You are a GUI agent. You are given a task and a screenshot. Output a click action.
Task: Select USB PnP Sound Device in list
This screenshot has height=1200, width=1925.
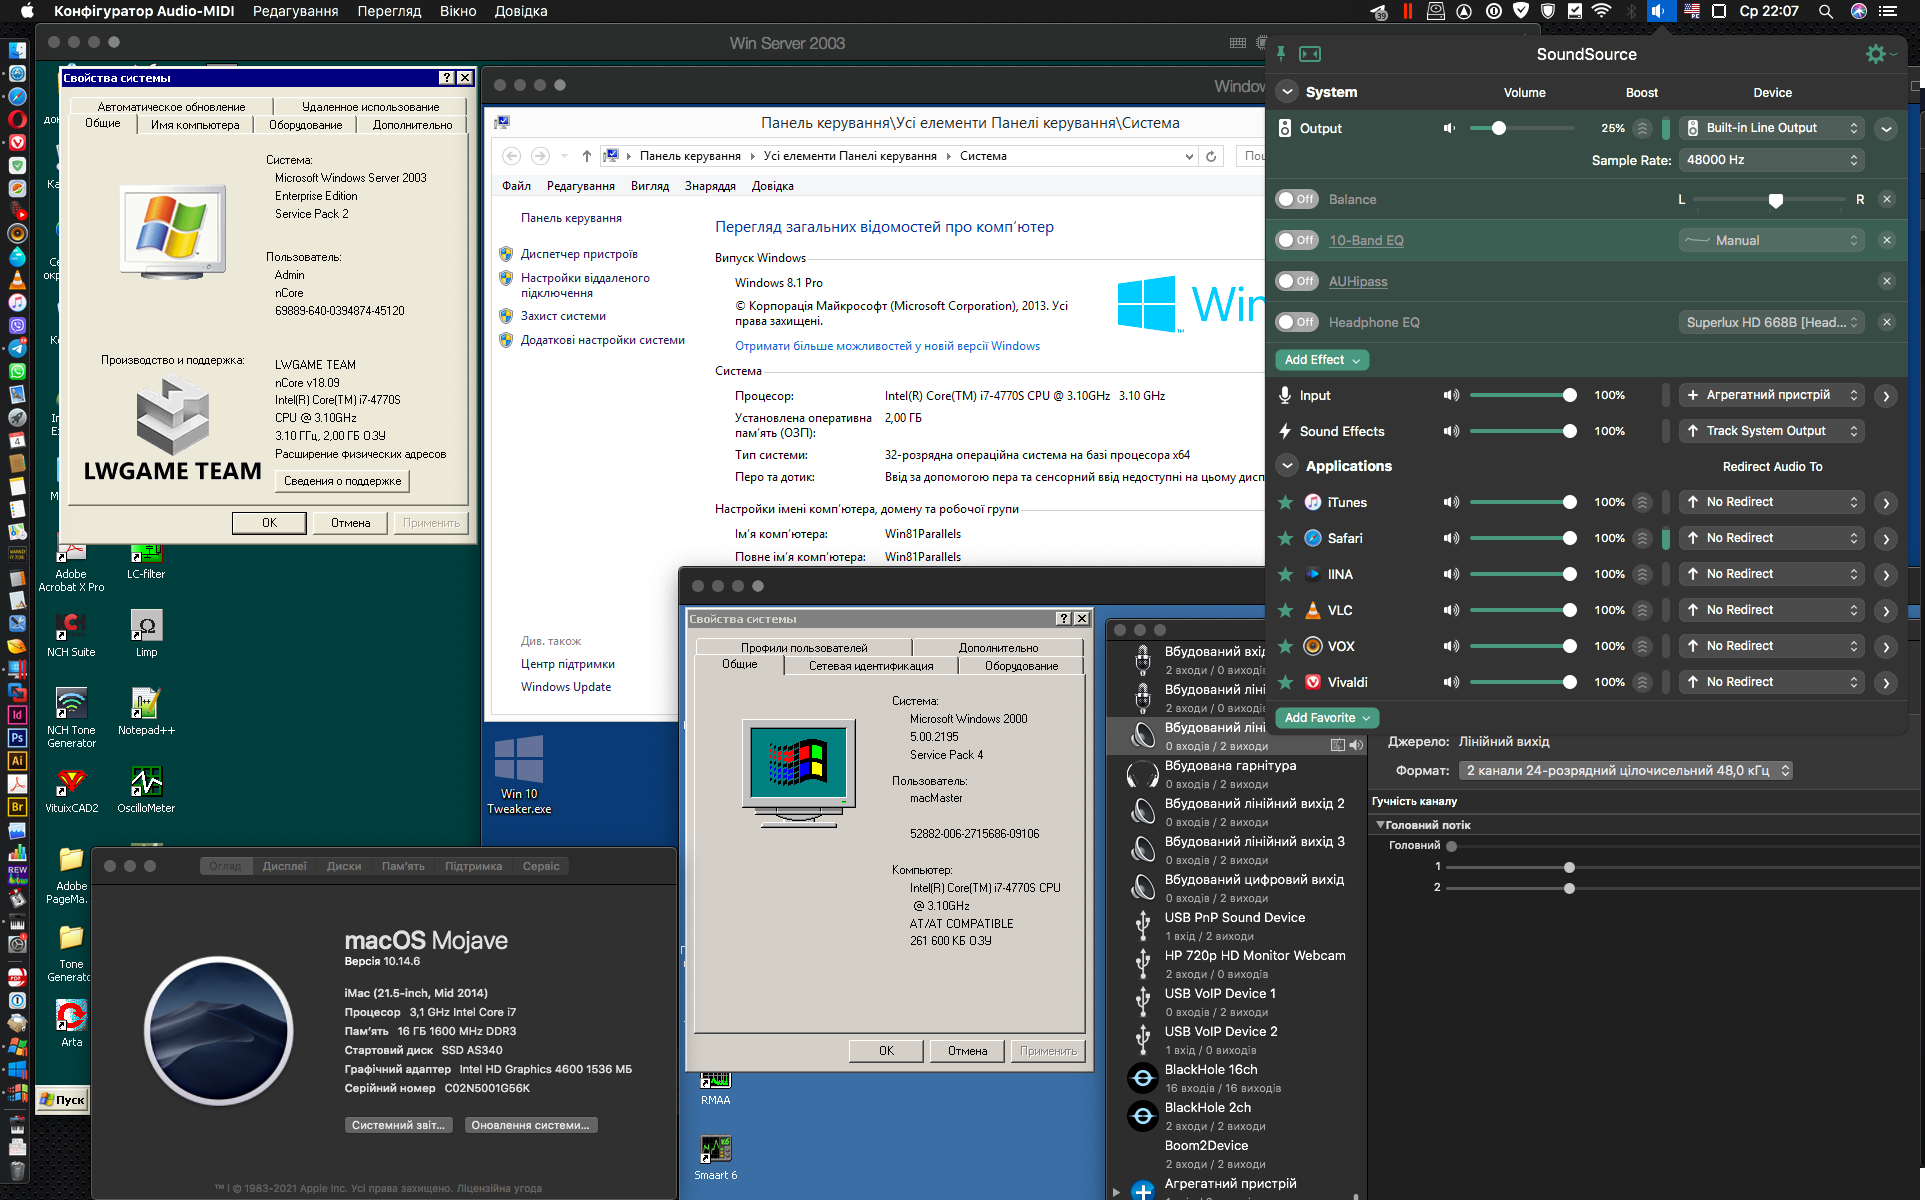click(1237, 926)
